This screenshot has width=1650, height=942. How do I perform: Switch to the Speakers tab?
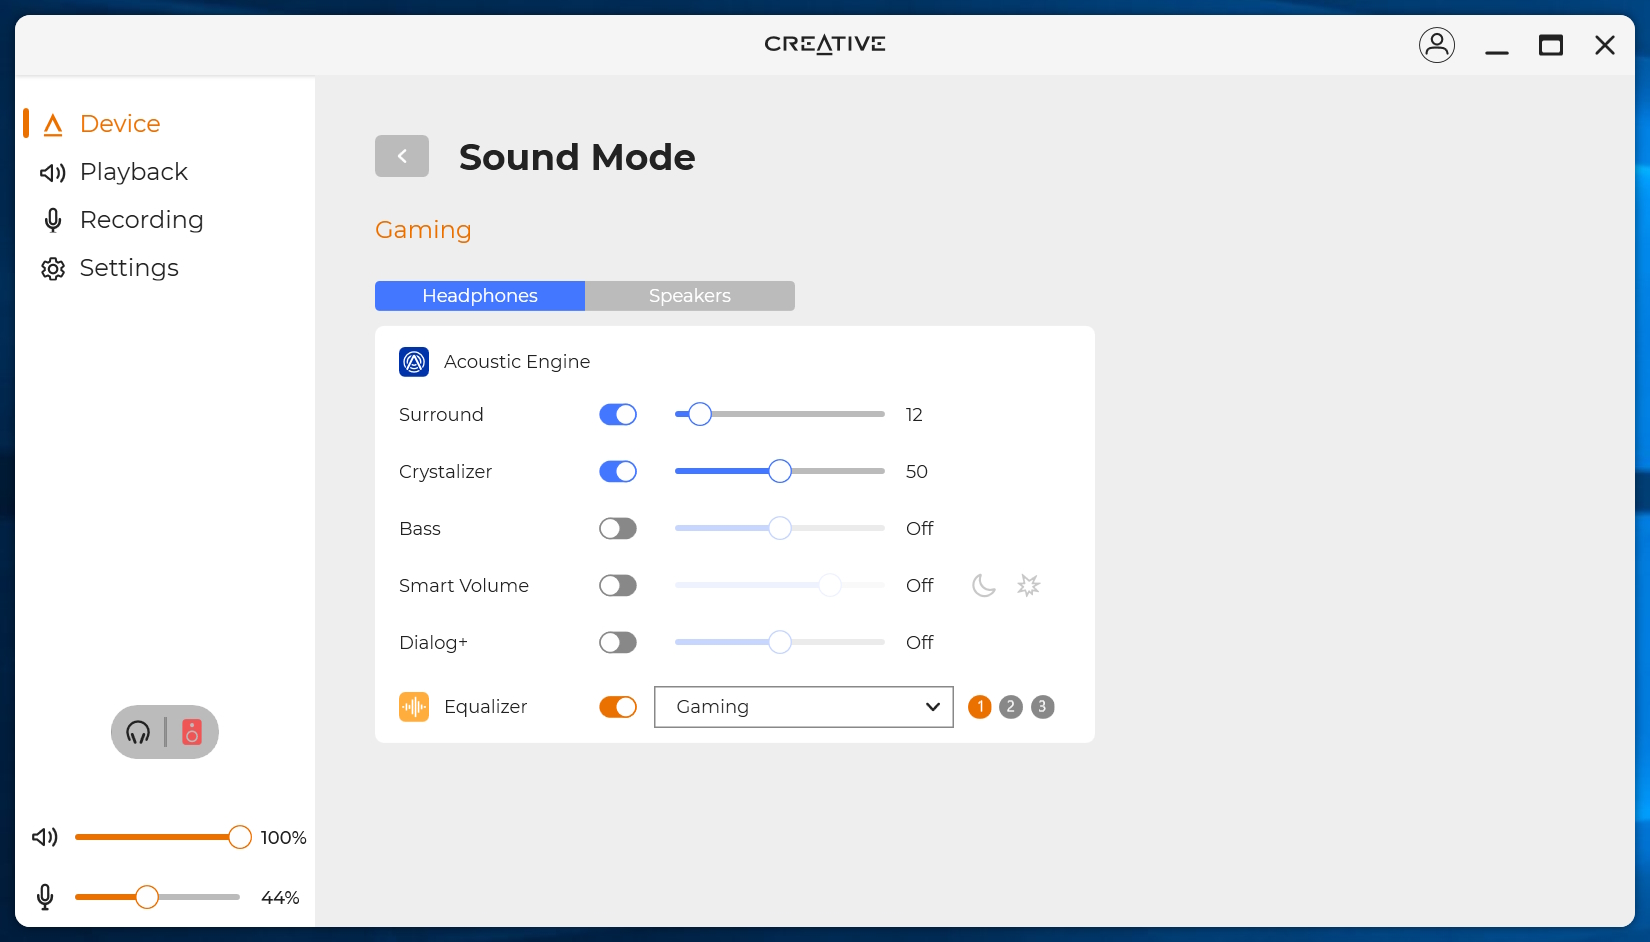coord(689,296)
